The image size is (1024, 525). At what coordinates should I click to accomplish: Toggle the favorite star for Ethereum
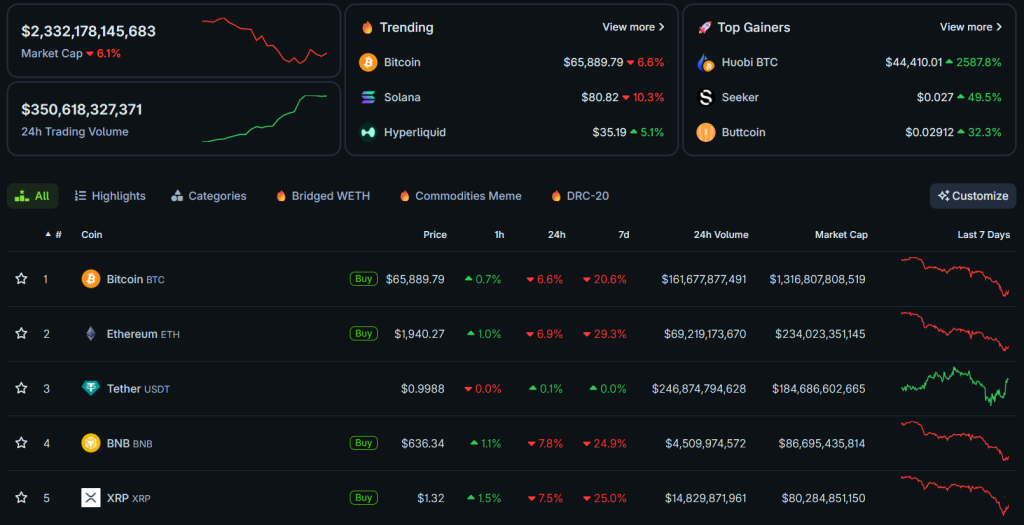(21, 334)
